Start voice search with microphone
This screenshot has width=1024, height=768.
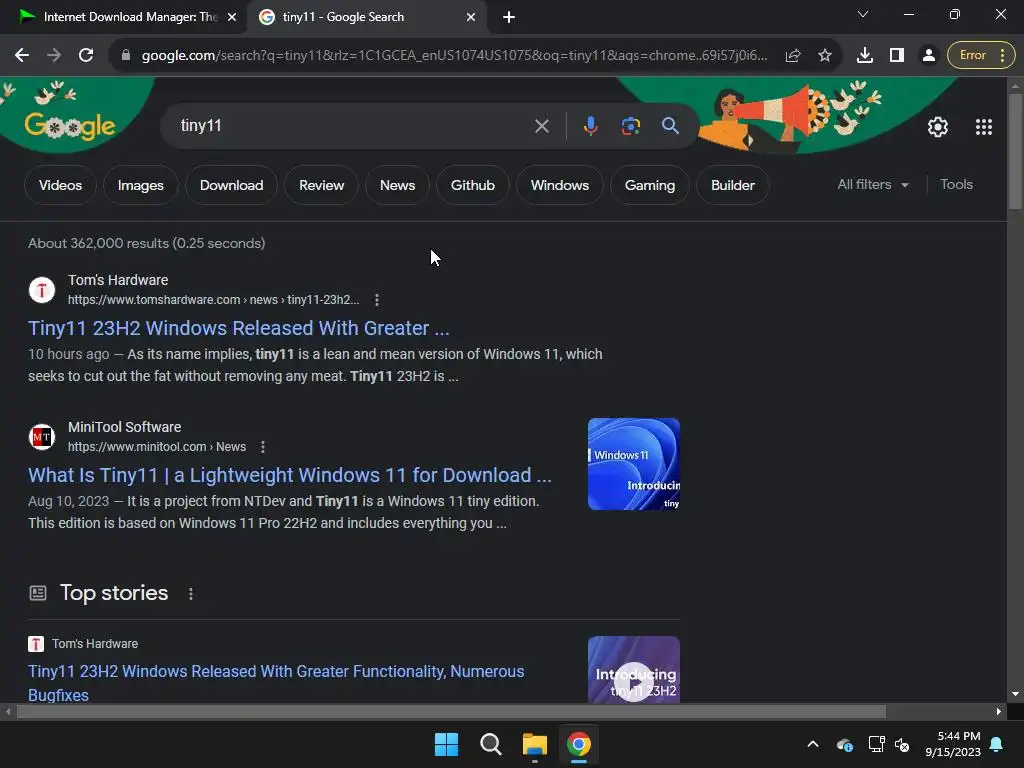tap(590, 125)
